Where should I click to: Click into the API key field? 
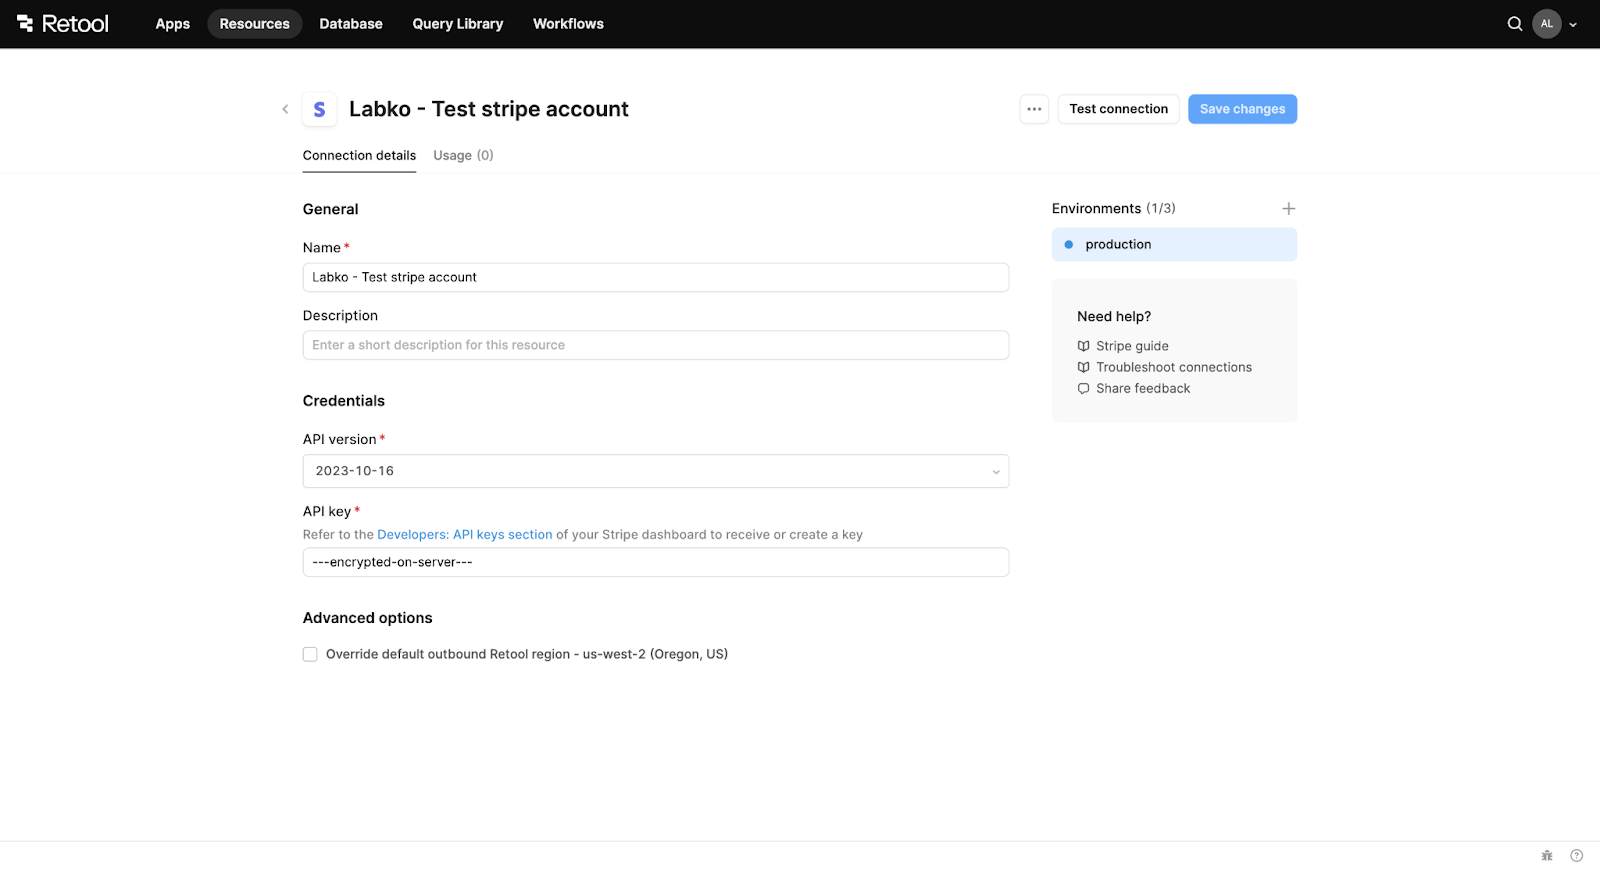point(656,562)
